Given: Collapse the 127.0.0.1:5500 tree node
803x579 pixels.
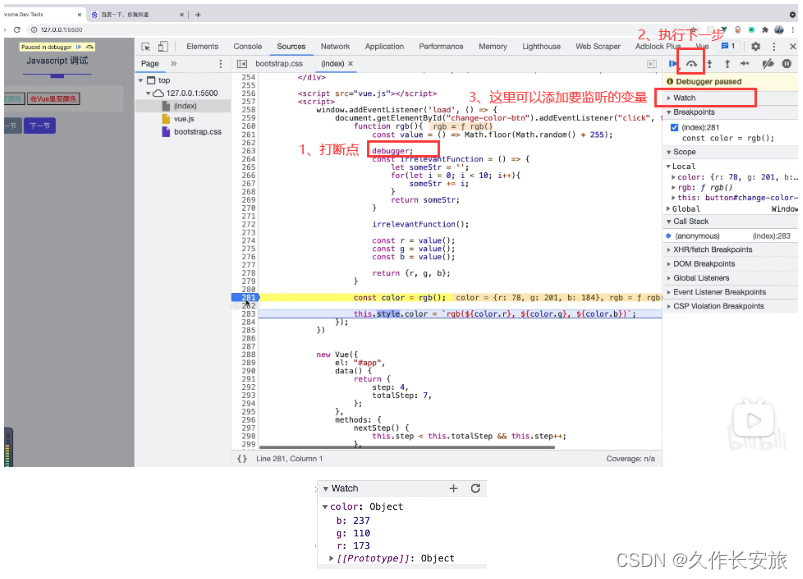Looking at the screenshot, I should (148, 93).
